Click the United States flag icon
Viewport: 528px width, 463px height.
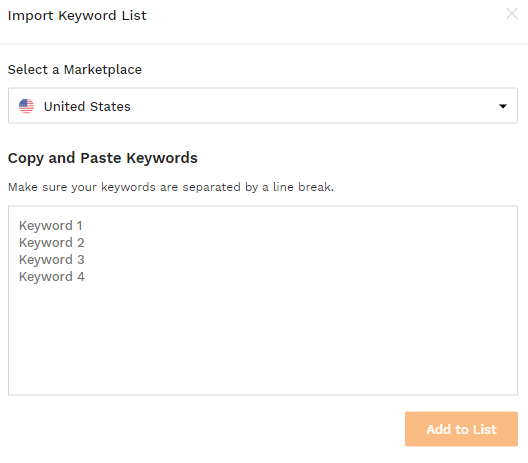(27, 106)
